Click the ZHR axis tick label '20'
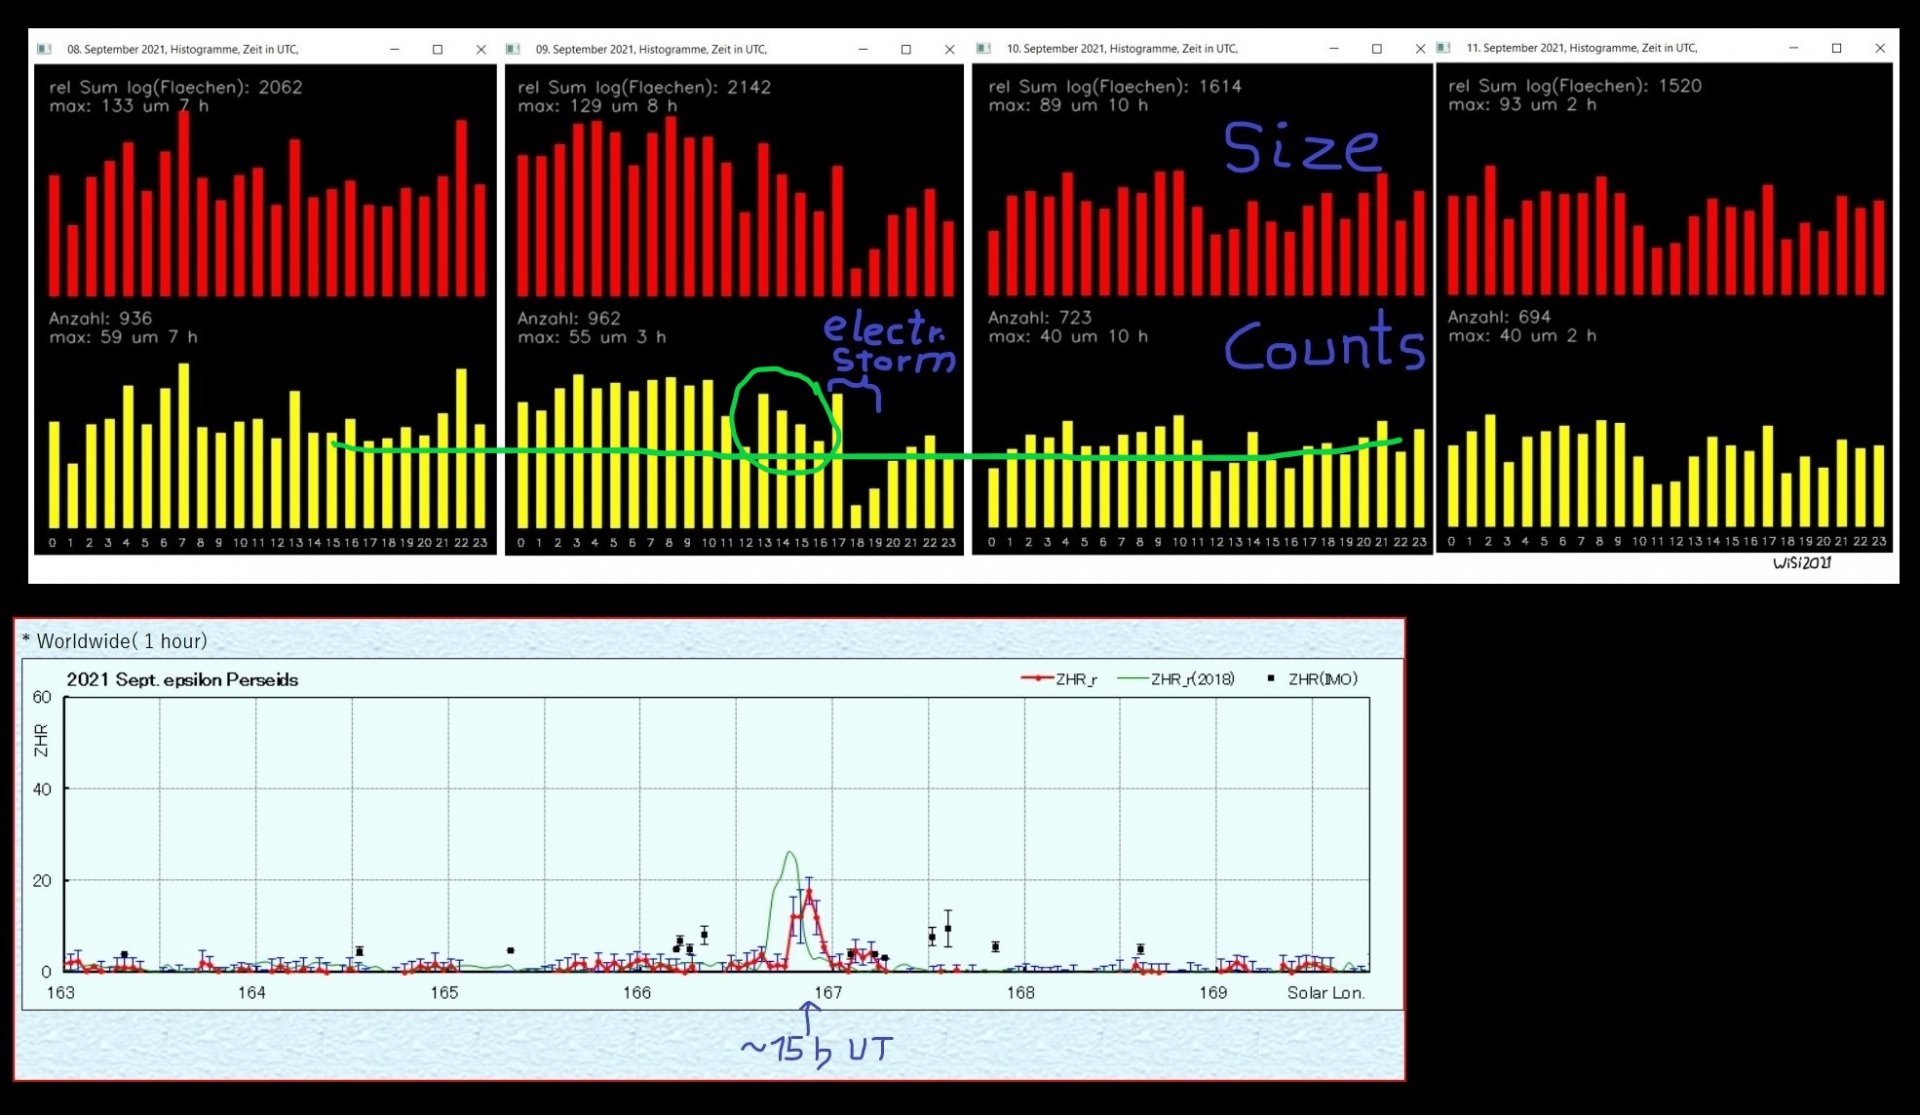The width and height of the screenshot is (1920, 1115). click(x=42, y=881)
